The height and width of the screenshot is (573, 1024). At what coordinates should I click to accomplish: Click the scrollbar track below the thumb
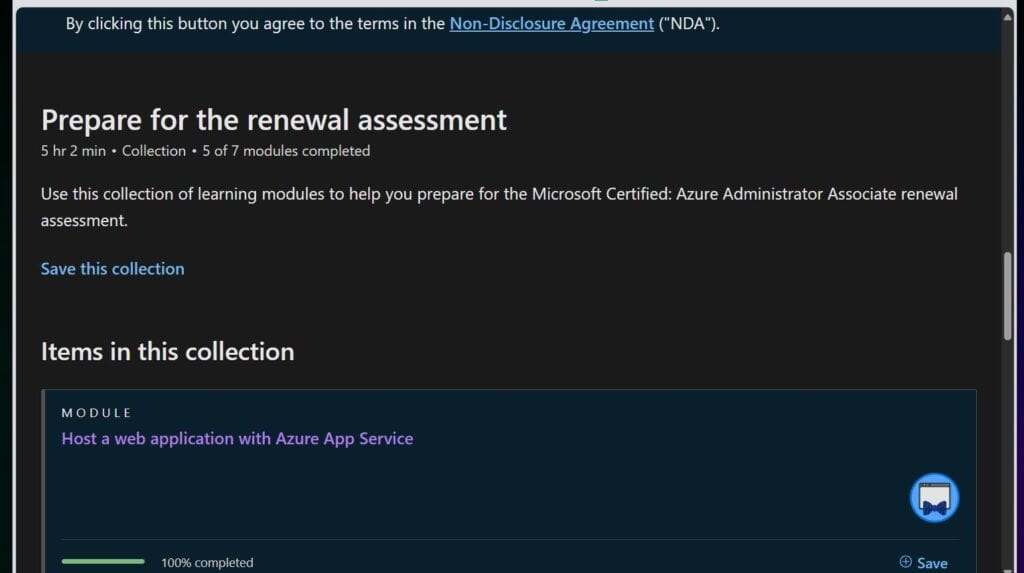(1008, 450)
